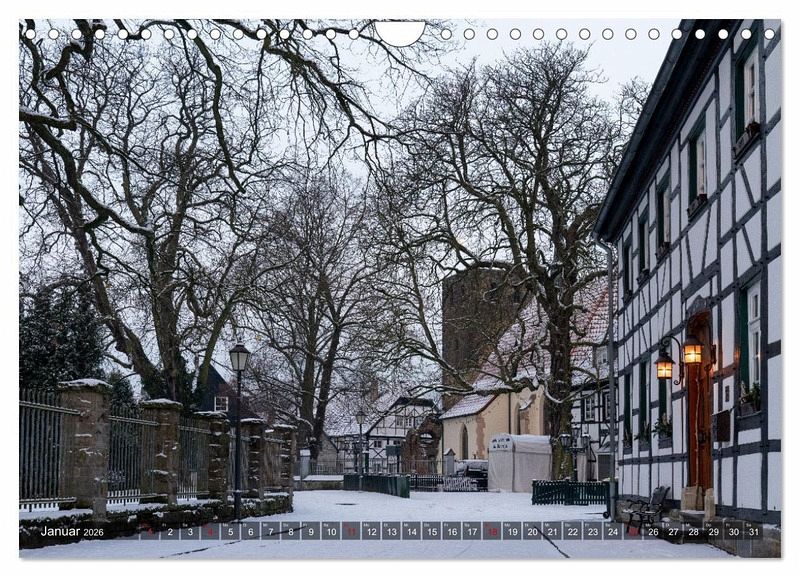Choose the red-marked day 11 cell
Screen dimensions: 800x577
tap(350, 531)
